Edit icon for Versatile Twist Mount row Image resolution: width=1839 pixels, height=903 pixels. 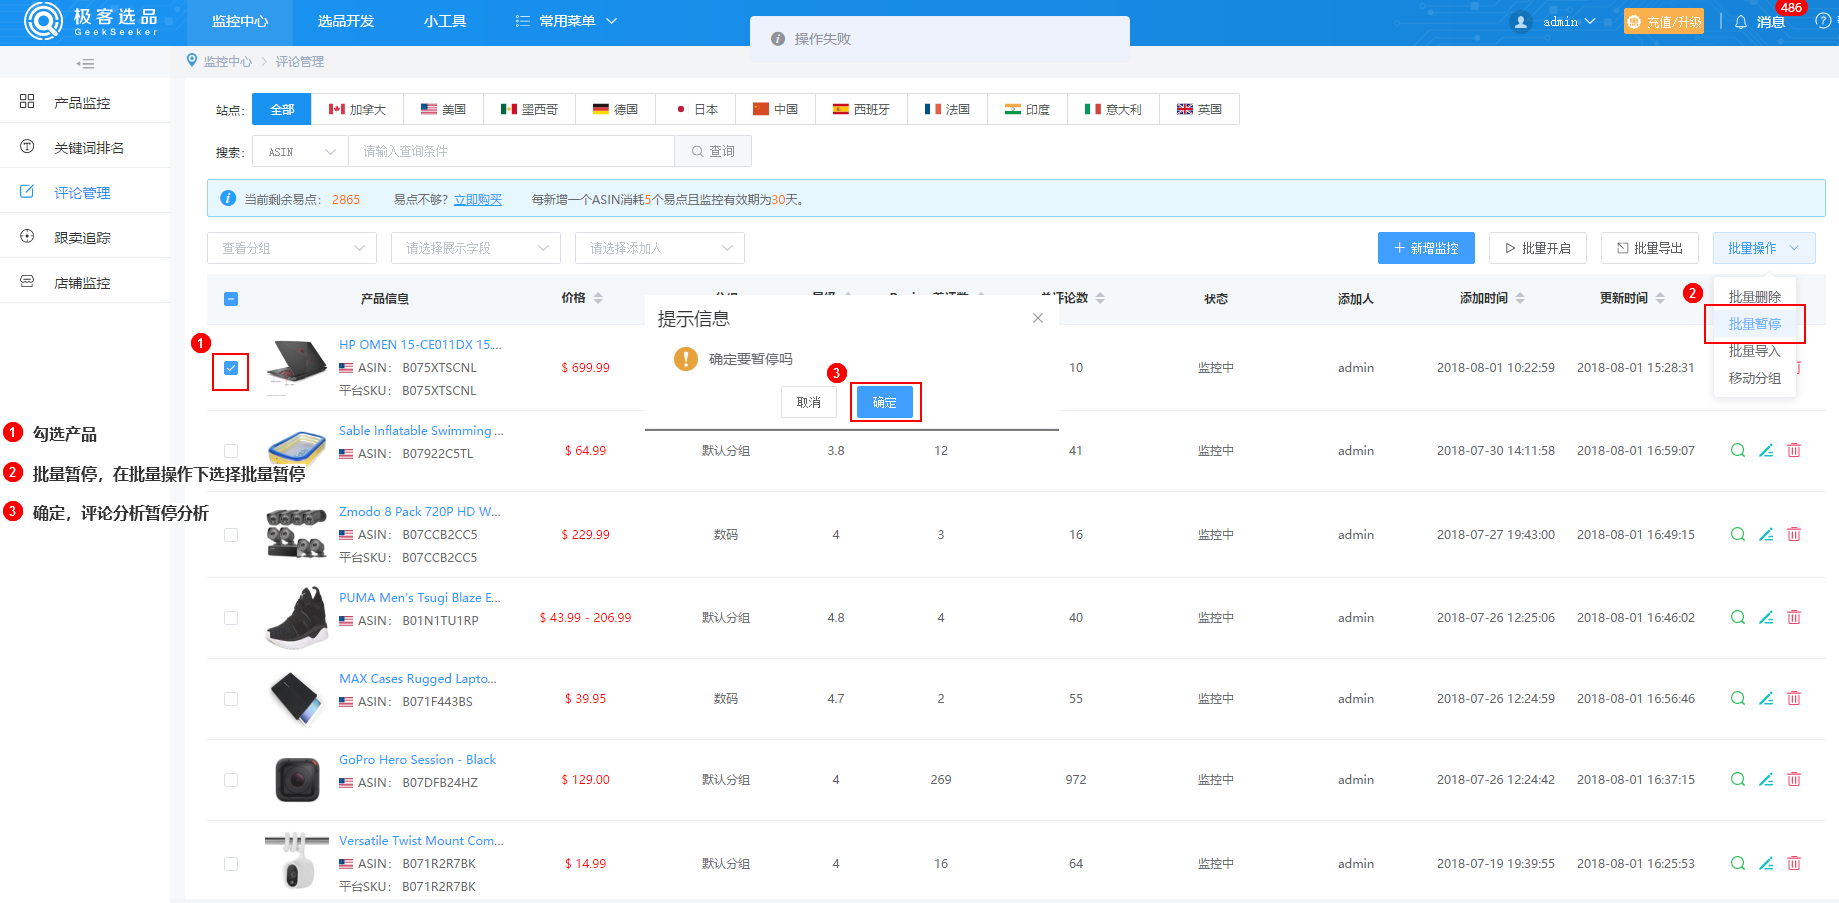pyautogui.click(x=1766, y=863)
